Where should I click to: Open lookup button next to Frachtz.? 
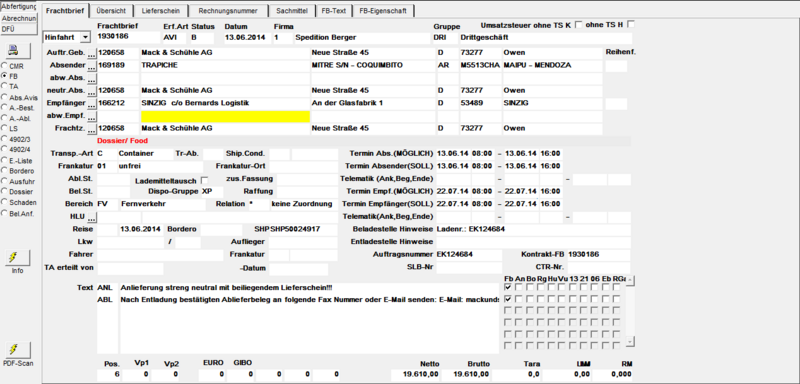[x=91, y=129]
